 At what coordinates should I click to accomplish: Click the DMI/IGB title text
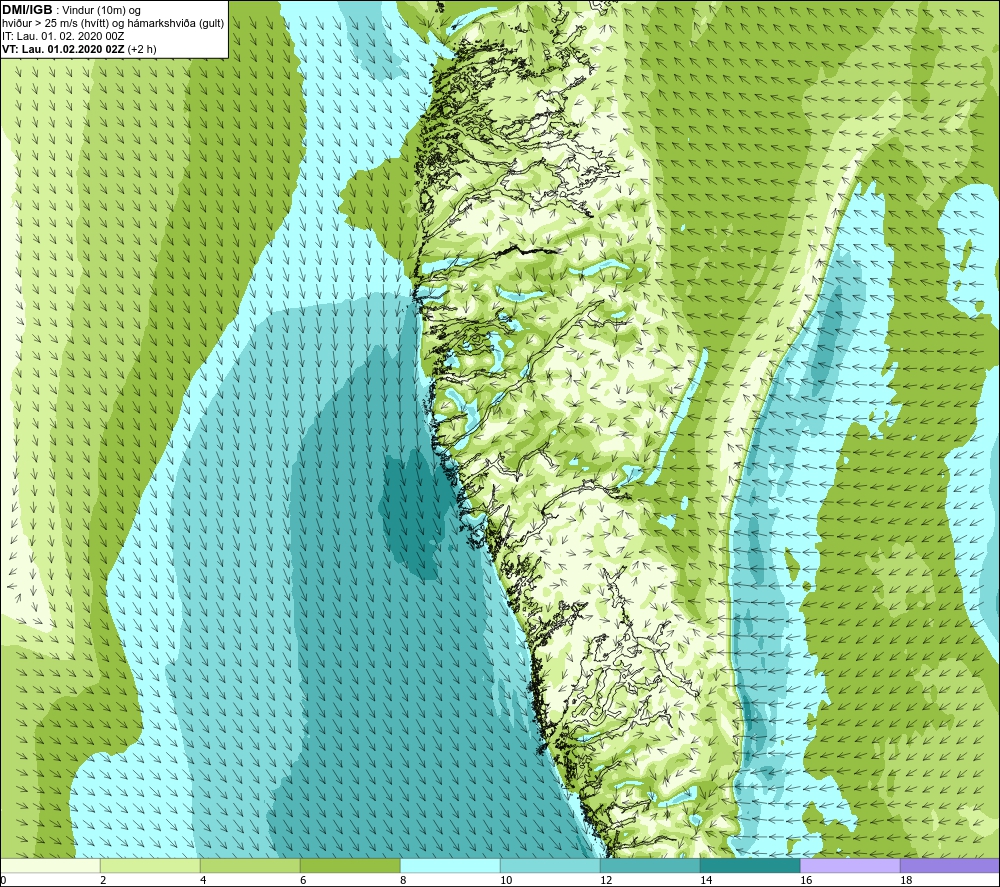pyautogui.click(x=27, y=10)
